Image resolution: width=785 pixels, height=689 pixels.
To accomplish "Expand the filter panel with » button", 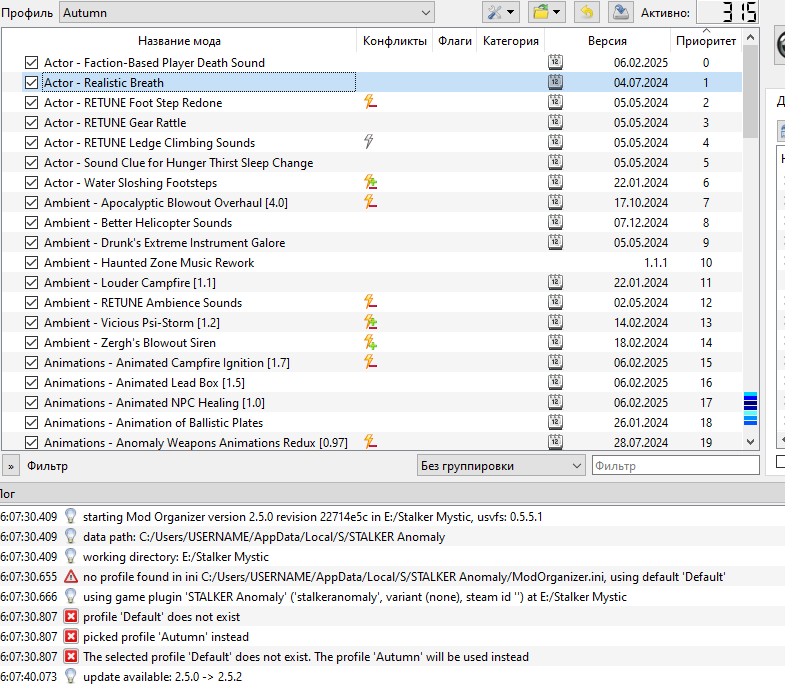I will coord(10,466).
